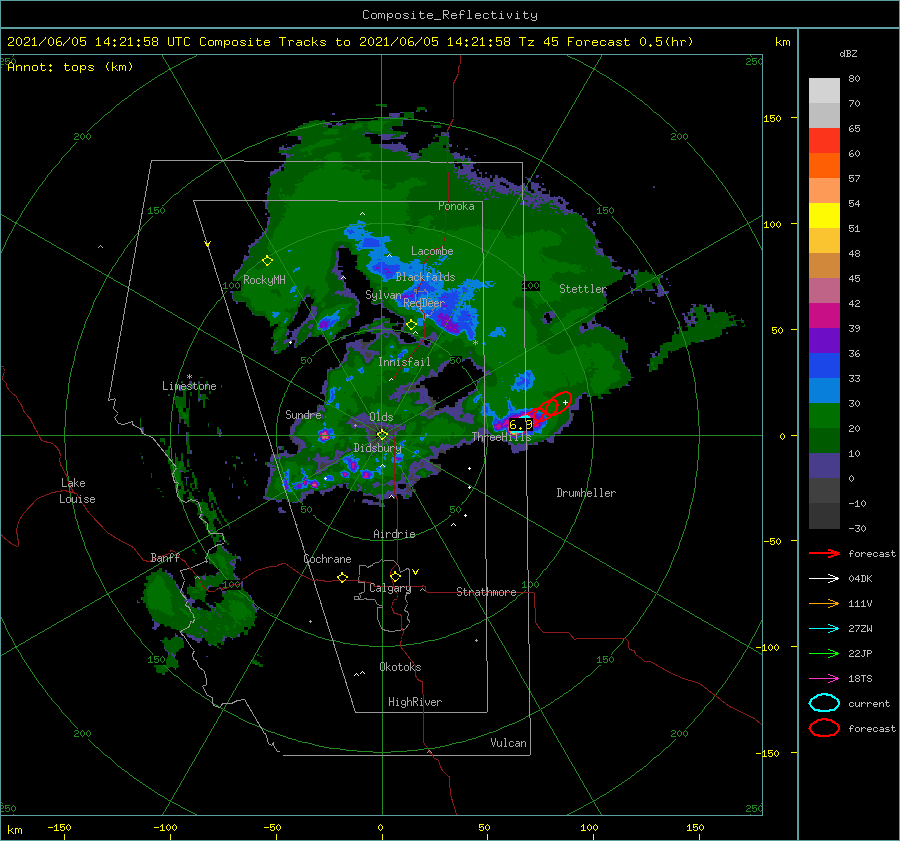Click the red forecast ellipses near ThreeHills
The width and height of the screenshot is (900, 841).
point(547,409)
